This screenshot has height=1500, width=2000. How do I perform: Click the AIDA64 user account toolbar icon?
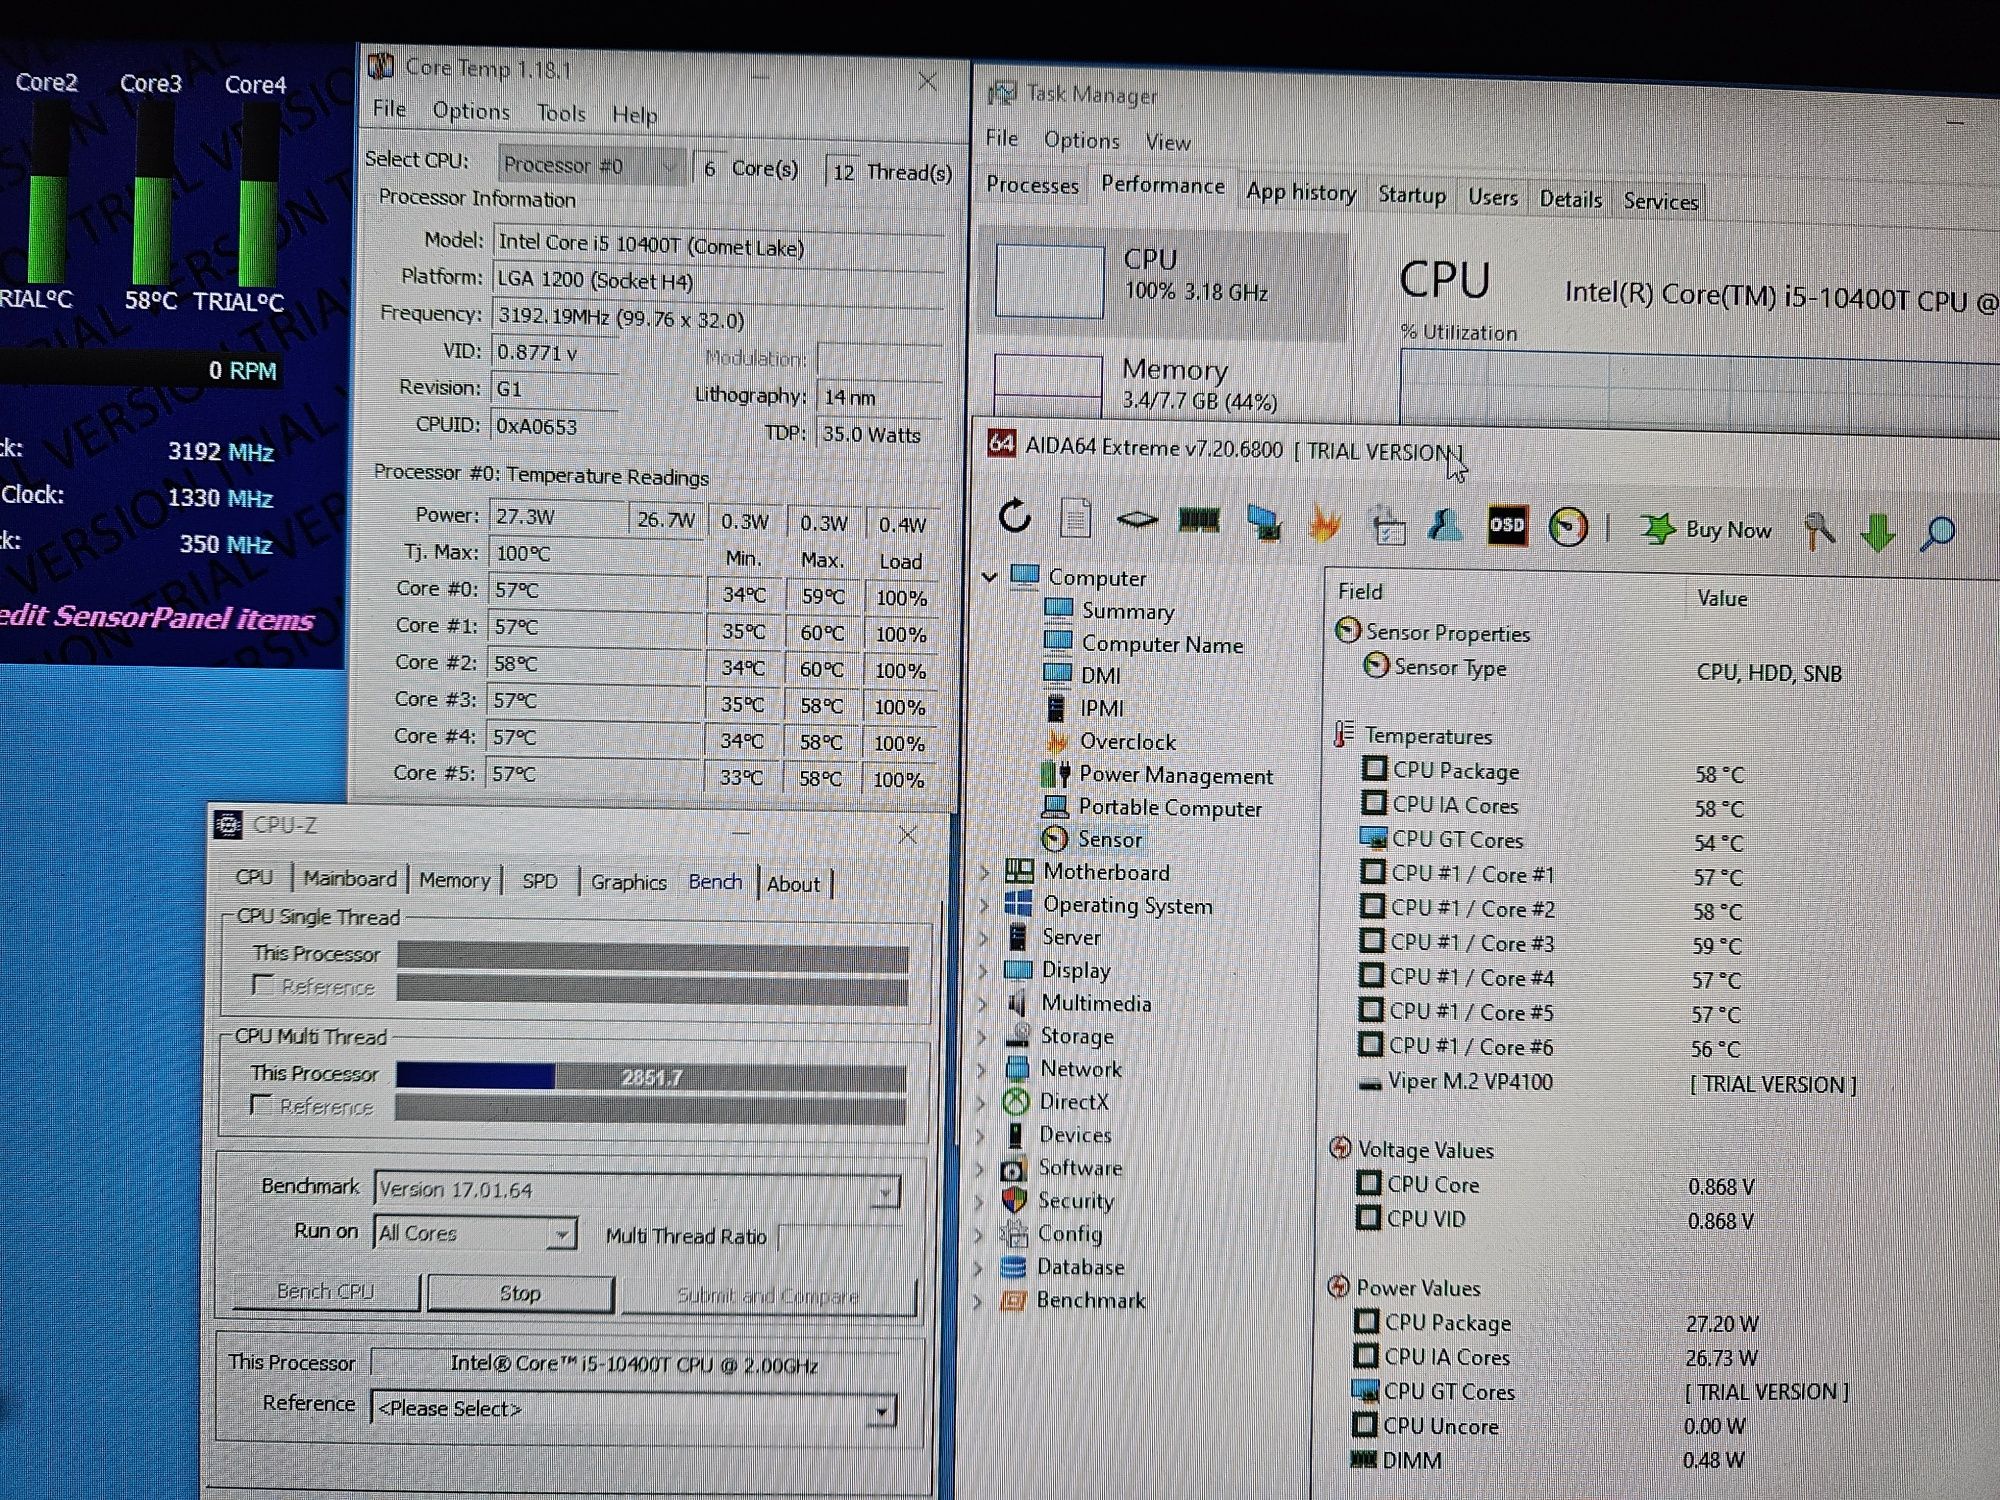click(x=1445, y=526)
